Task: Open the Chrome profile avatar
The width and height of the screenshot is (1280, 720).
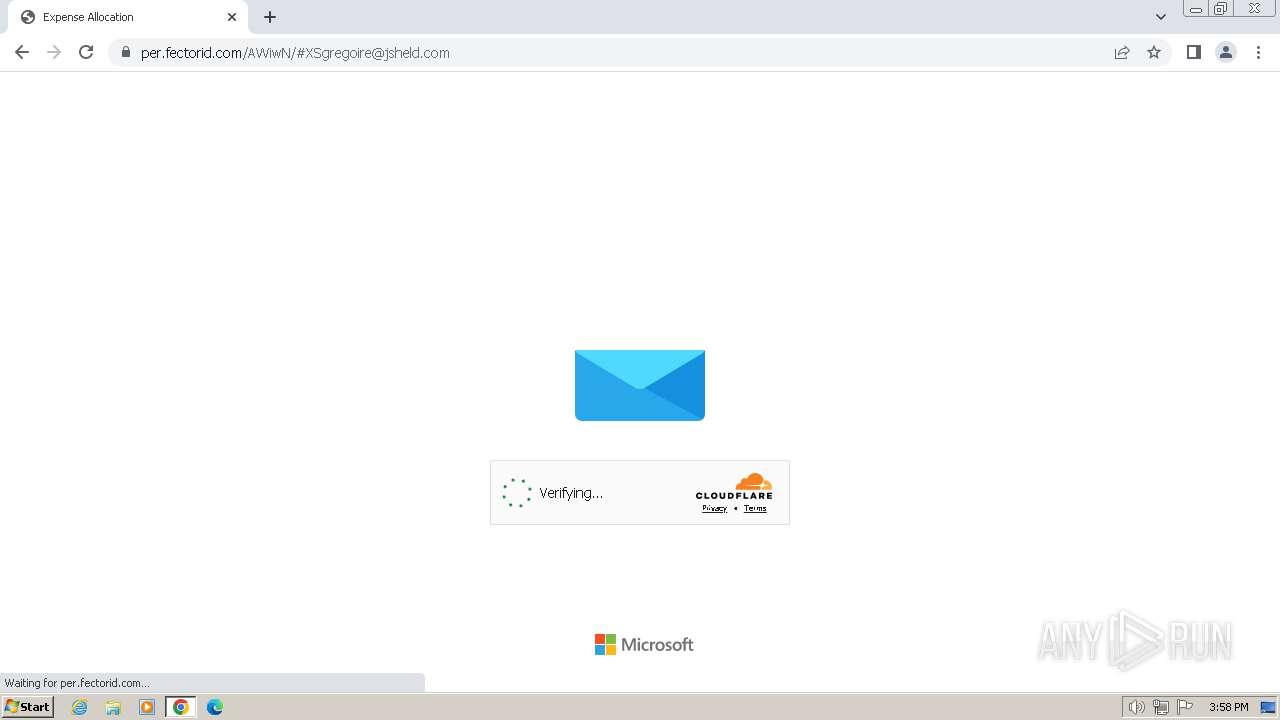Action: coord(1225,52)
